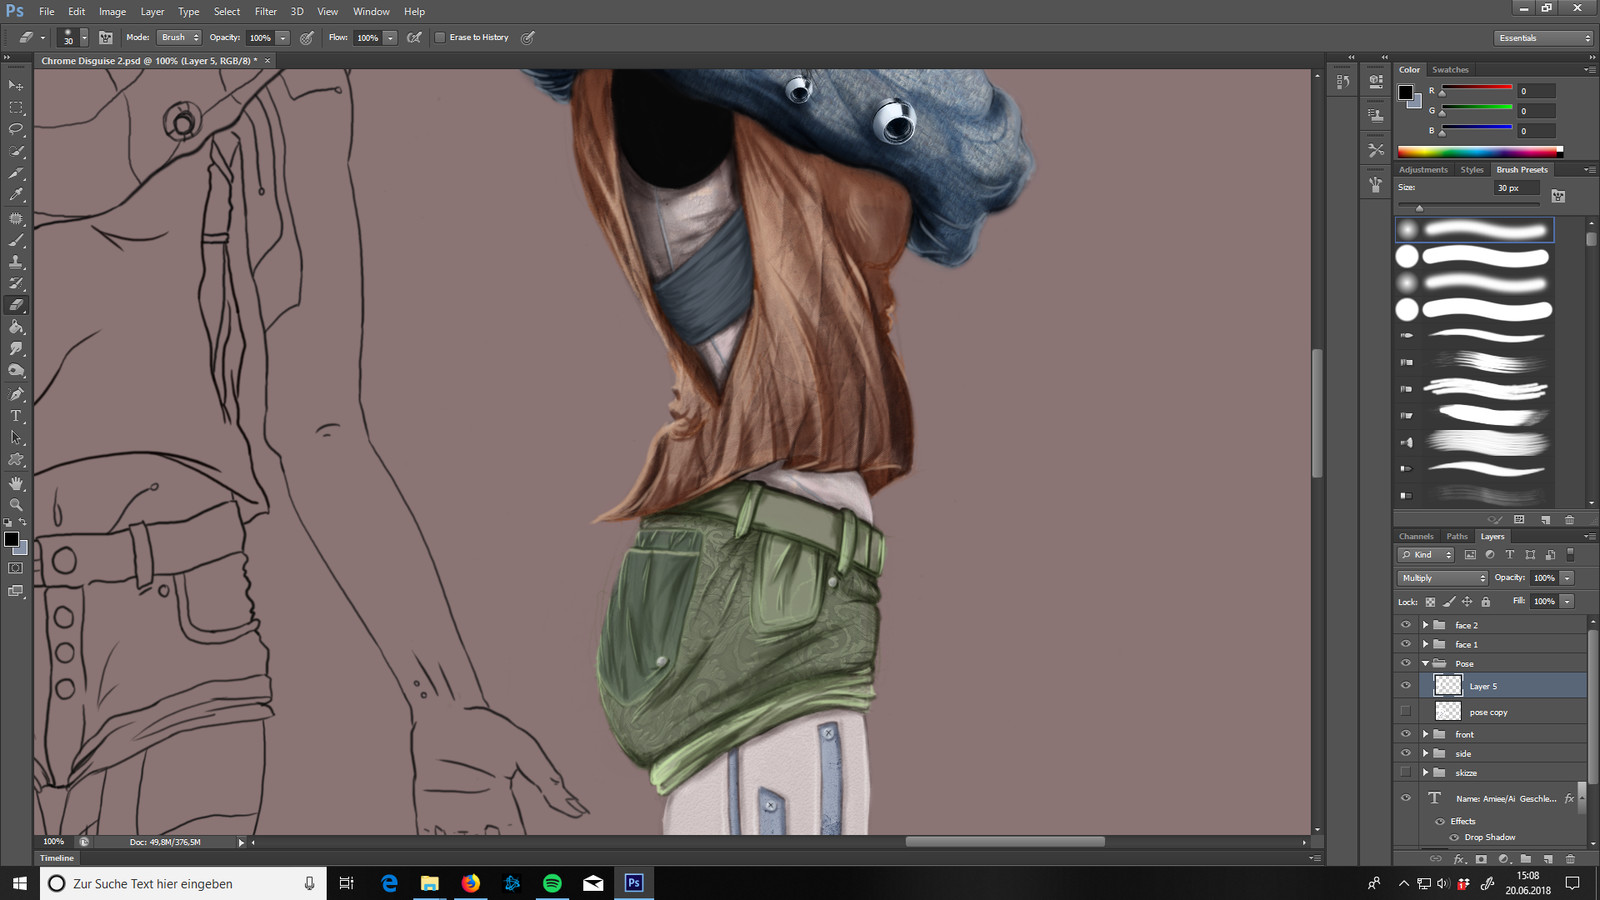Open the brush panel toggle in options bar
1600x900 pixels.
click(x=105, y=37)
